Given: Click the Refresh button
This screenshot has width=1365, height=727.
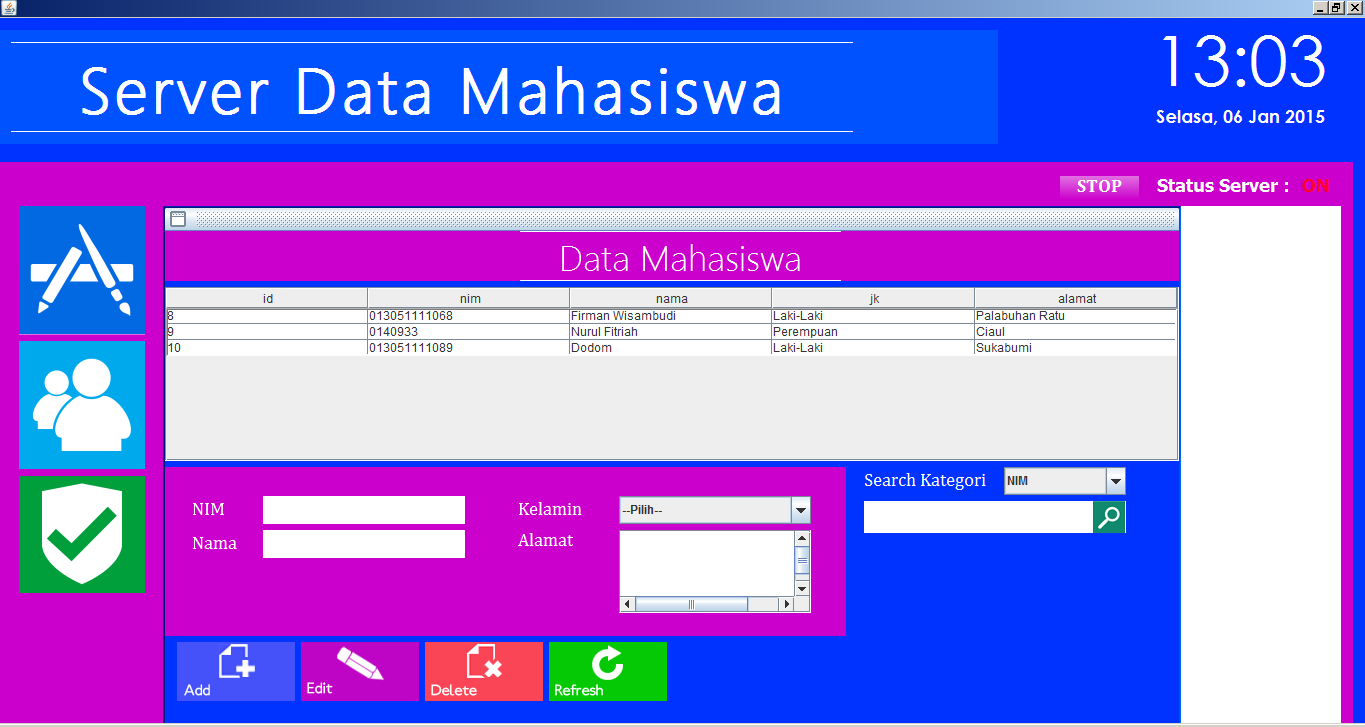Looking at the screenshot, I should pos(608,671).
